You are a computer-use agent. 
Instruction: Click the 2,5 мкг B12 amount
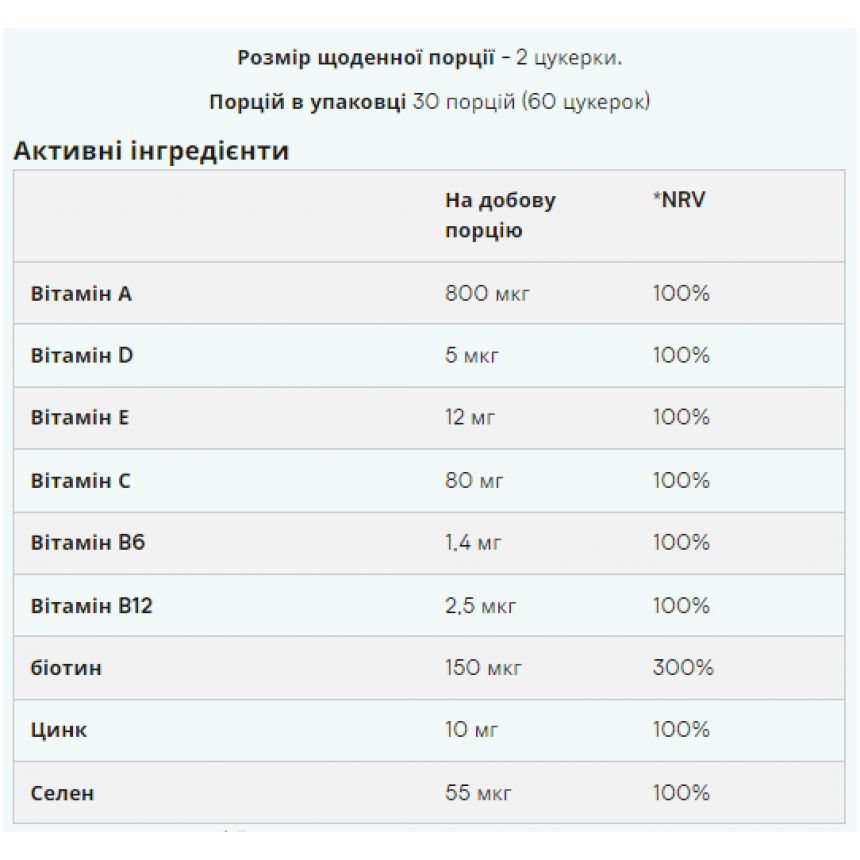[x=480, y=606]
